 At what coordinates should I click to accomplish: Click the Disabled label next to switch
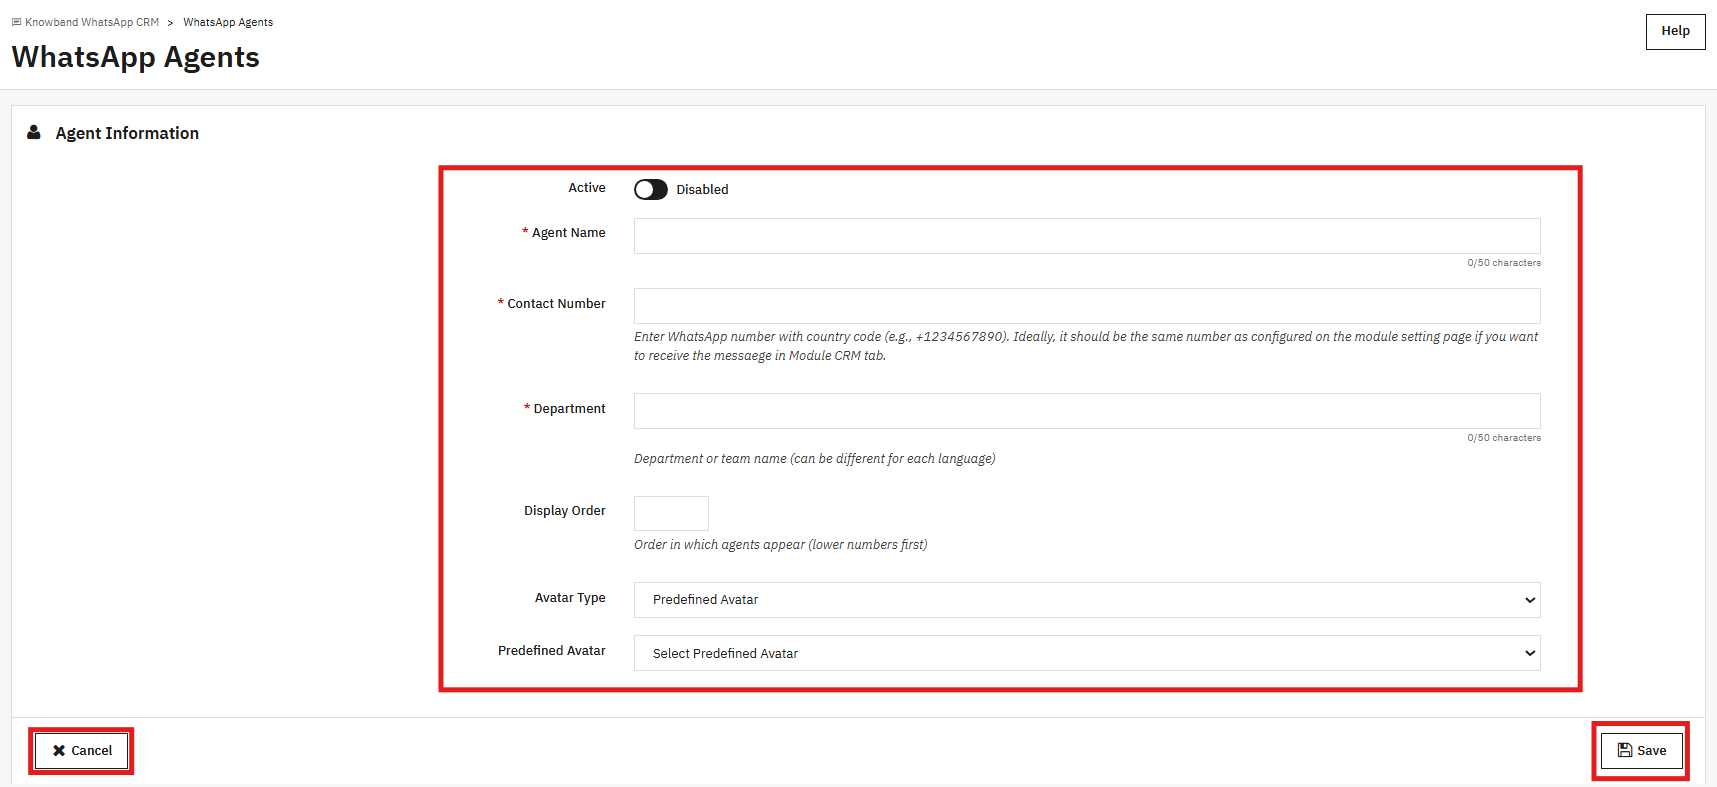coord(702,189)
